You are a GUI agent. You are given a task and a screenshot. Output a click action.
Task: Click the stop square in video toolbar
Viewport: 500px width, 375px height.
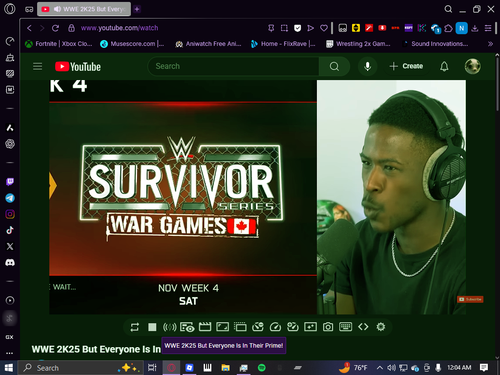coord(152,327)
